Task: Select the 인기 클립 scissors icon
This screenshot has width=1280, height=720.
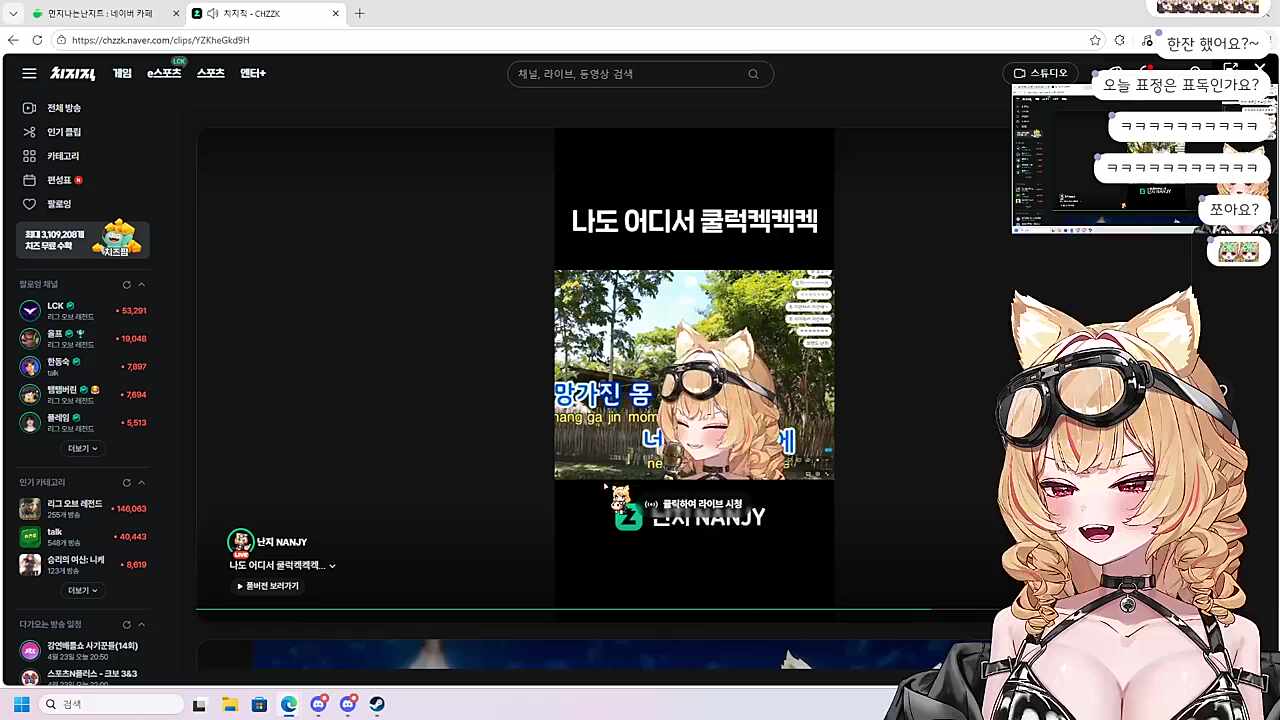Action: click(x=29, y=132)
